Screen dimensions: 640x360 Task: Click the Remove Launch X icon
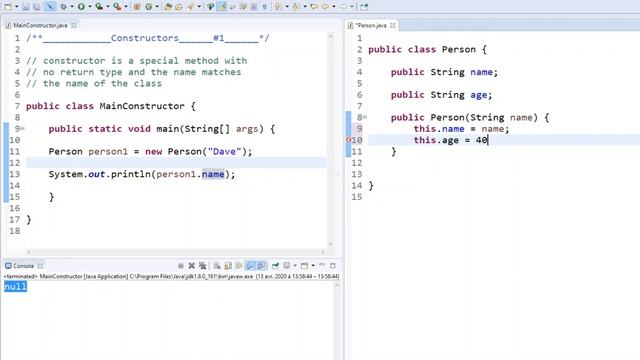click(191, 266)
